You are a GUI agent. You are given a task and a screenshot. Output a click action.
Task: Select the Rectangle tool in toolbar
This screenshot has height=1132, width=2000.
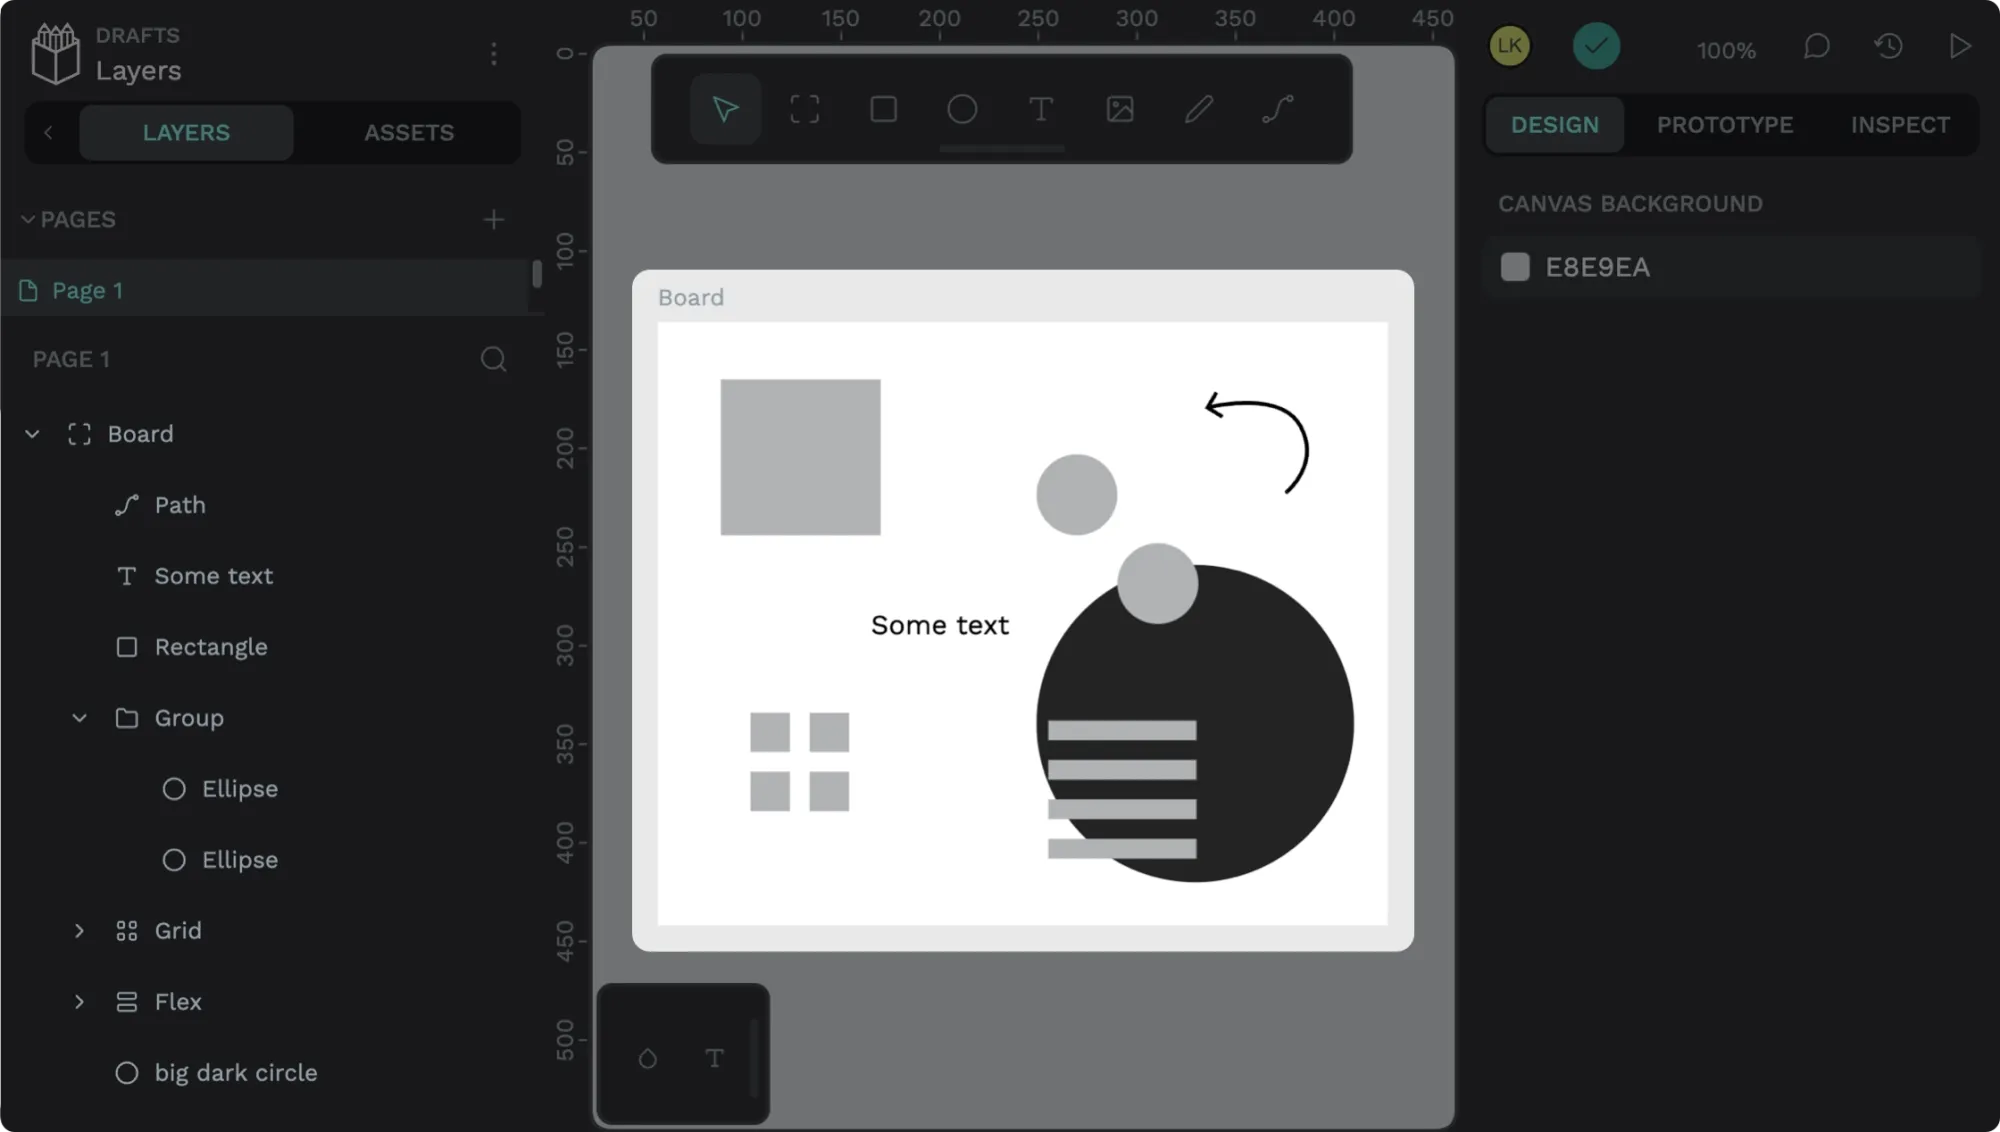(x=885, y=109)
